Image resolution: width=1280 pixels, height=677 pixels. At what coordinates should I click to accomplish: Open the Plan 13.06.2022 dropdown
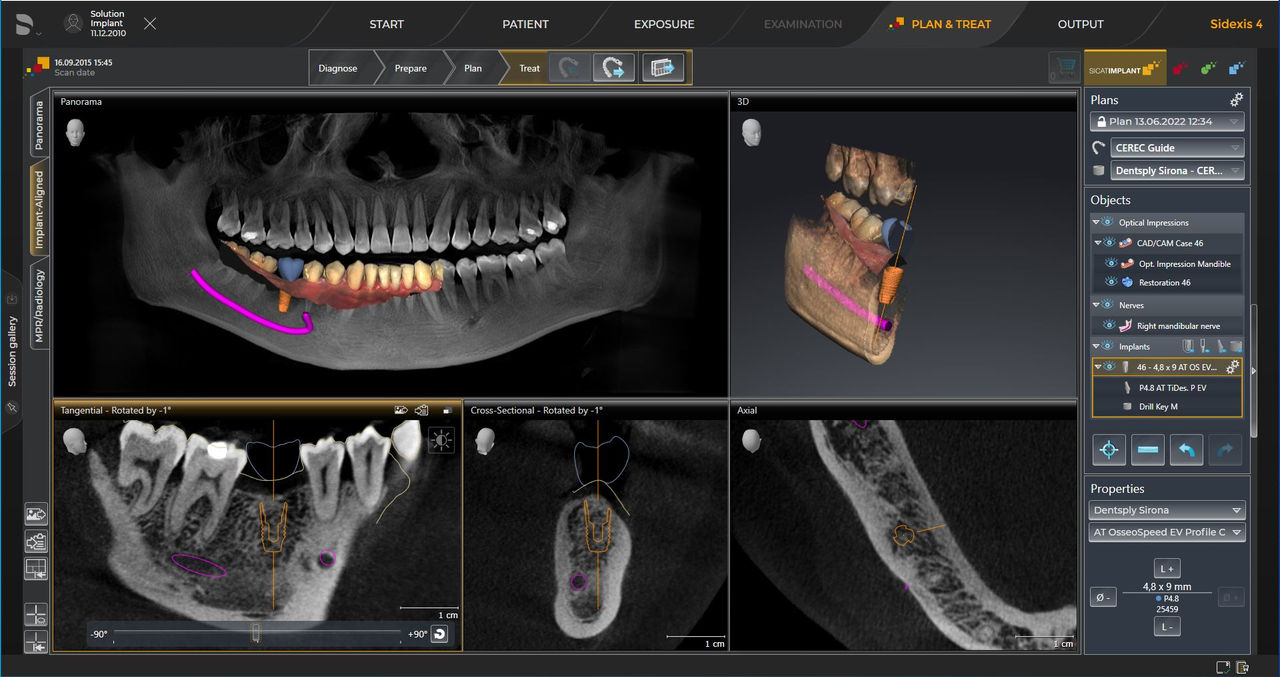[x=1166, y=121]
